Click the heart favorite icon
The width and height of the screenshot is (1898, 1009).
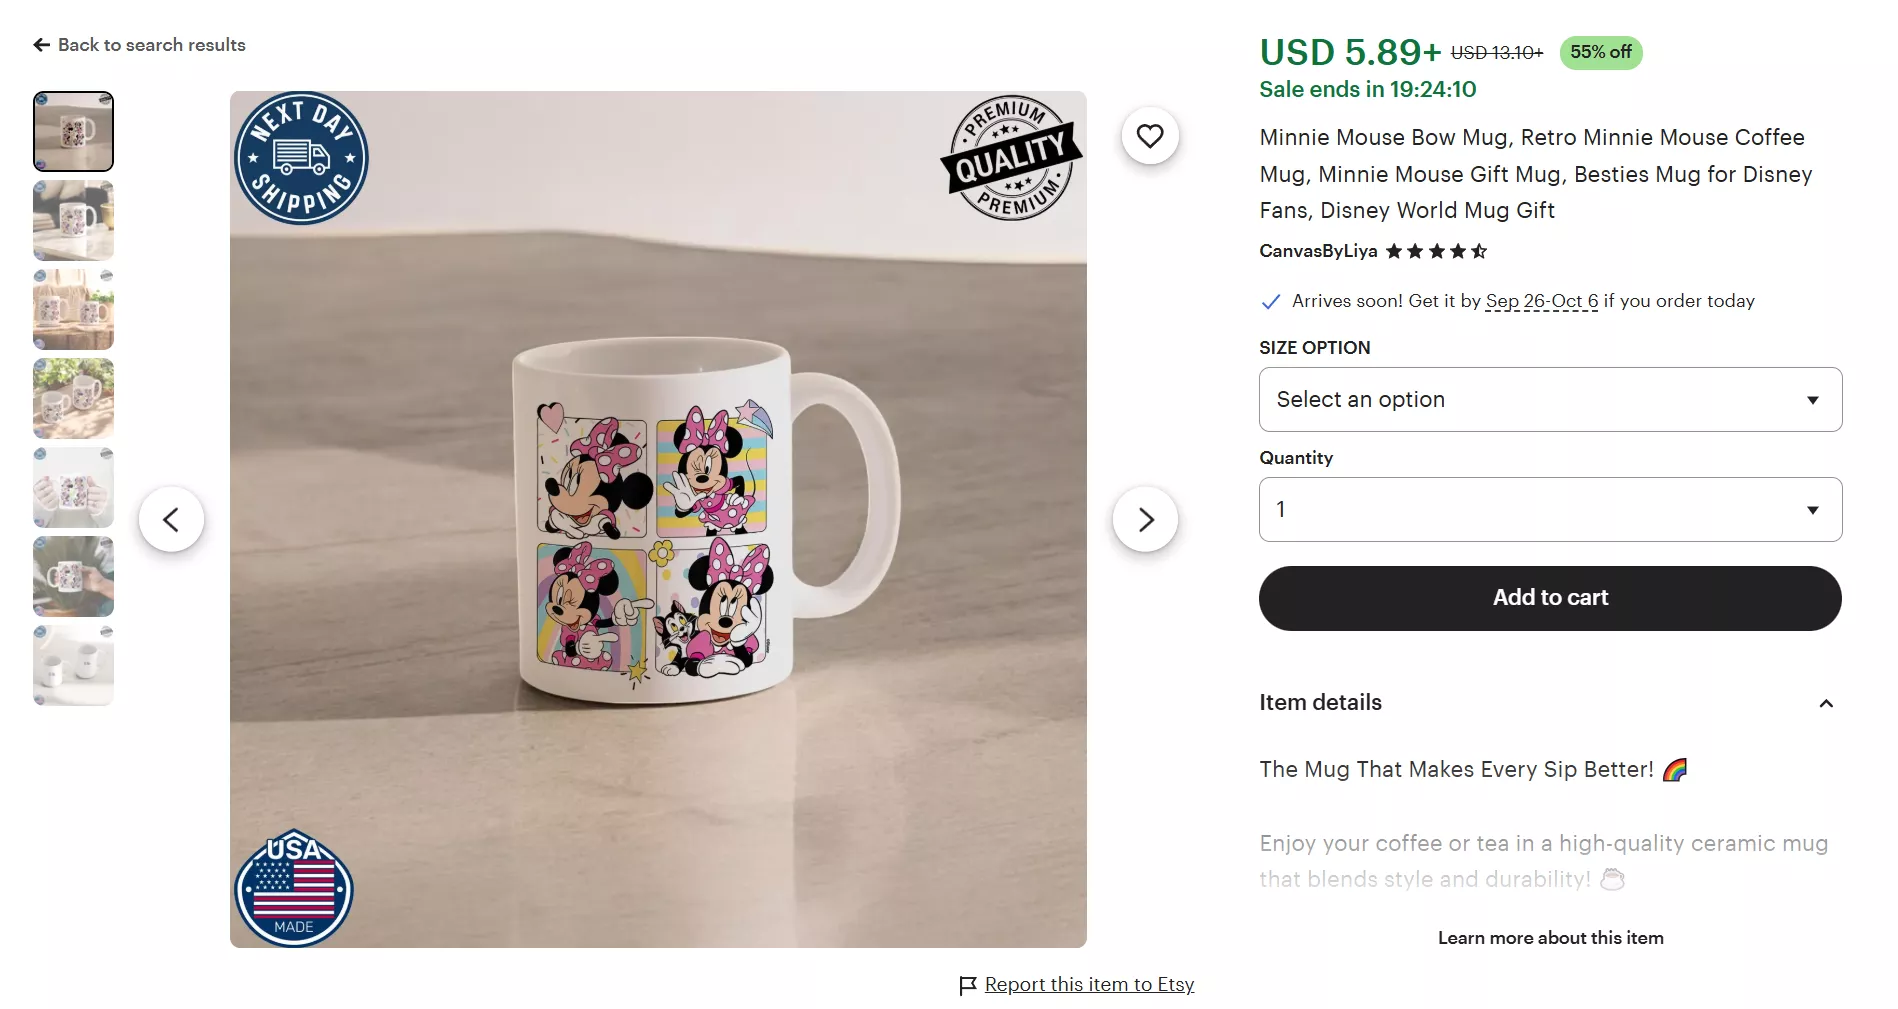click(1150, 136)
